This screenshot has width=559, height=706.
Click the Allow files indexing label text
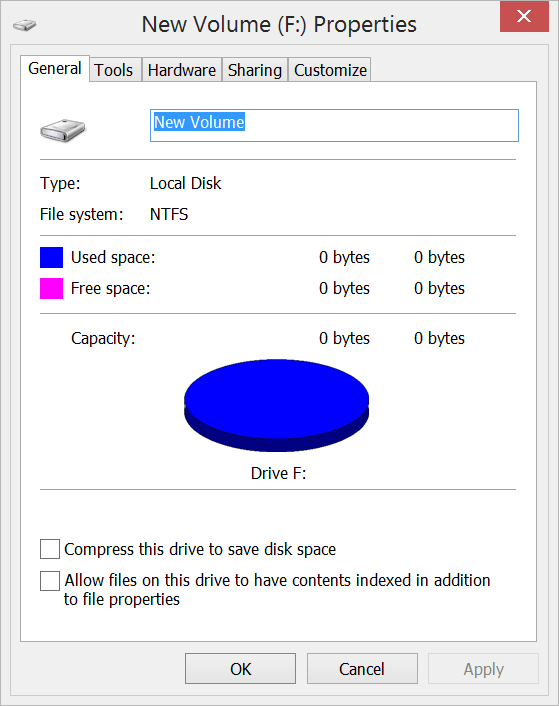[277, 590]
